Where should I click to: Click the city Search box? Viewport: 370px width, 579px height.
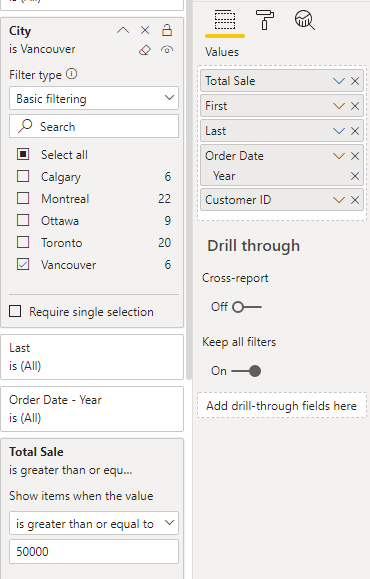coord(94,126)
